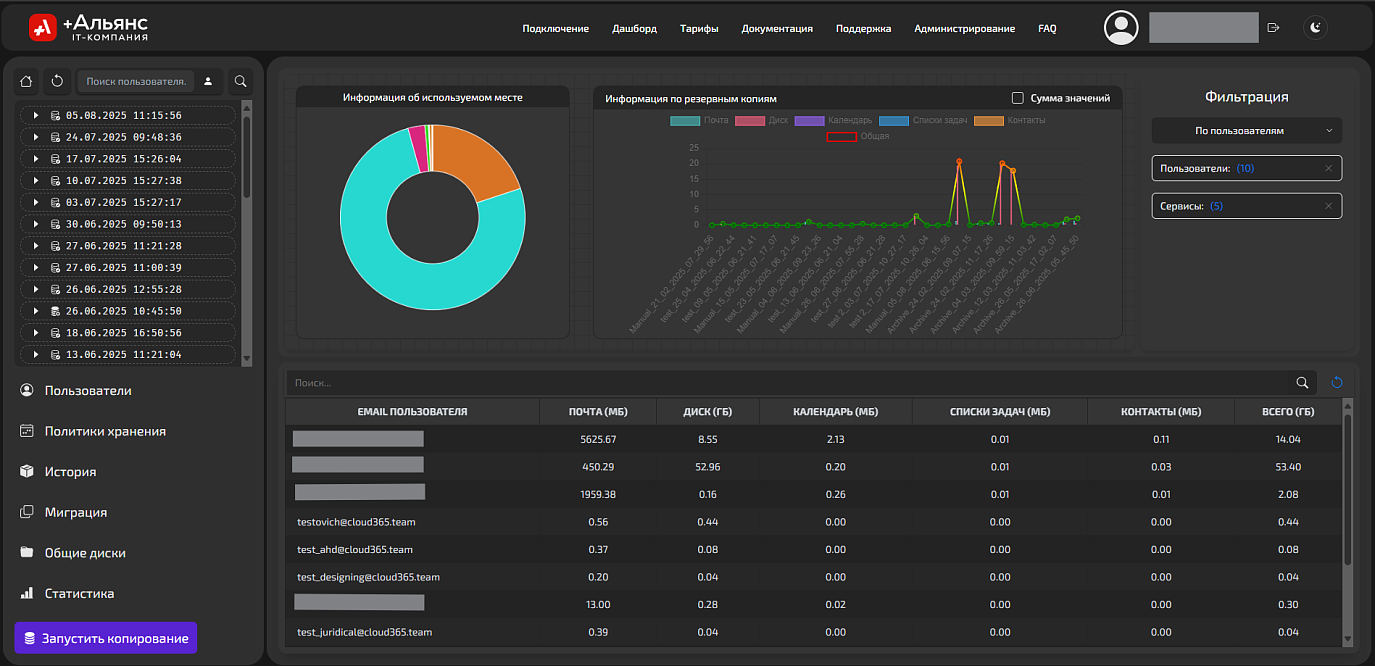Expand the 30.06.2025 09:50:13 backup entry
This screenshot has width=1375, height=666.
(36, 224)
